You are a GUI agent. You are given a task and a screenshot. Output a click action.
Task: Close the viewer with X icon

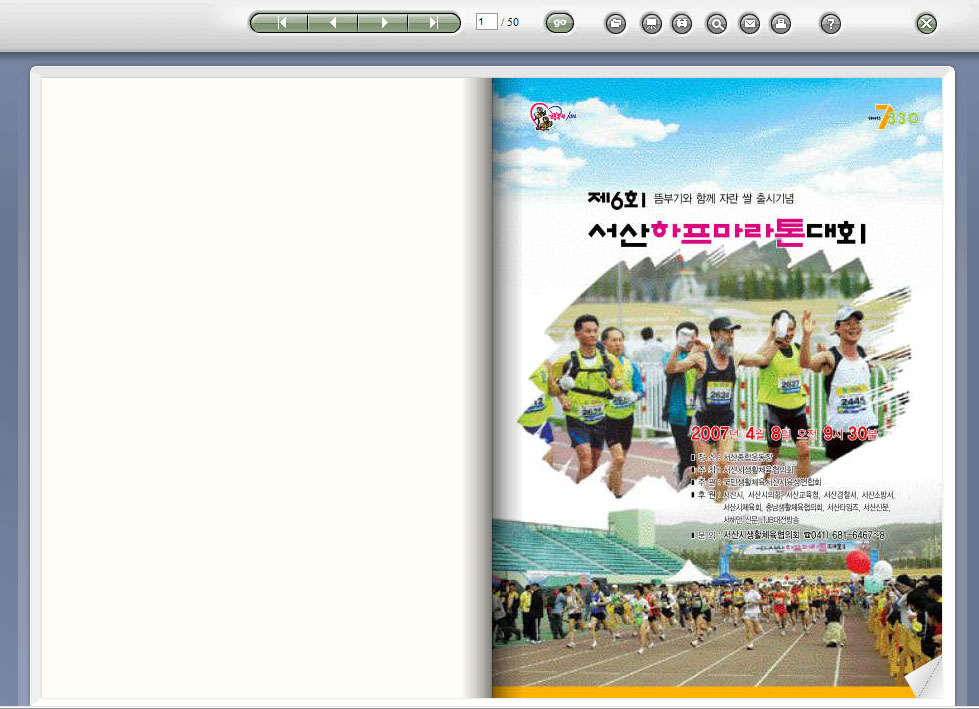pyautogui.click(x=927, y=24)
